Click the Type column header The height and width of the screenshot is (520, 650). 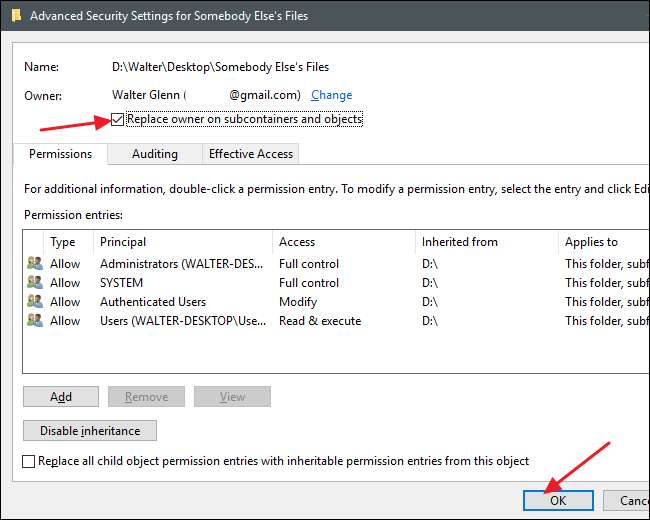coord(66,241)
